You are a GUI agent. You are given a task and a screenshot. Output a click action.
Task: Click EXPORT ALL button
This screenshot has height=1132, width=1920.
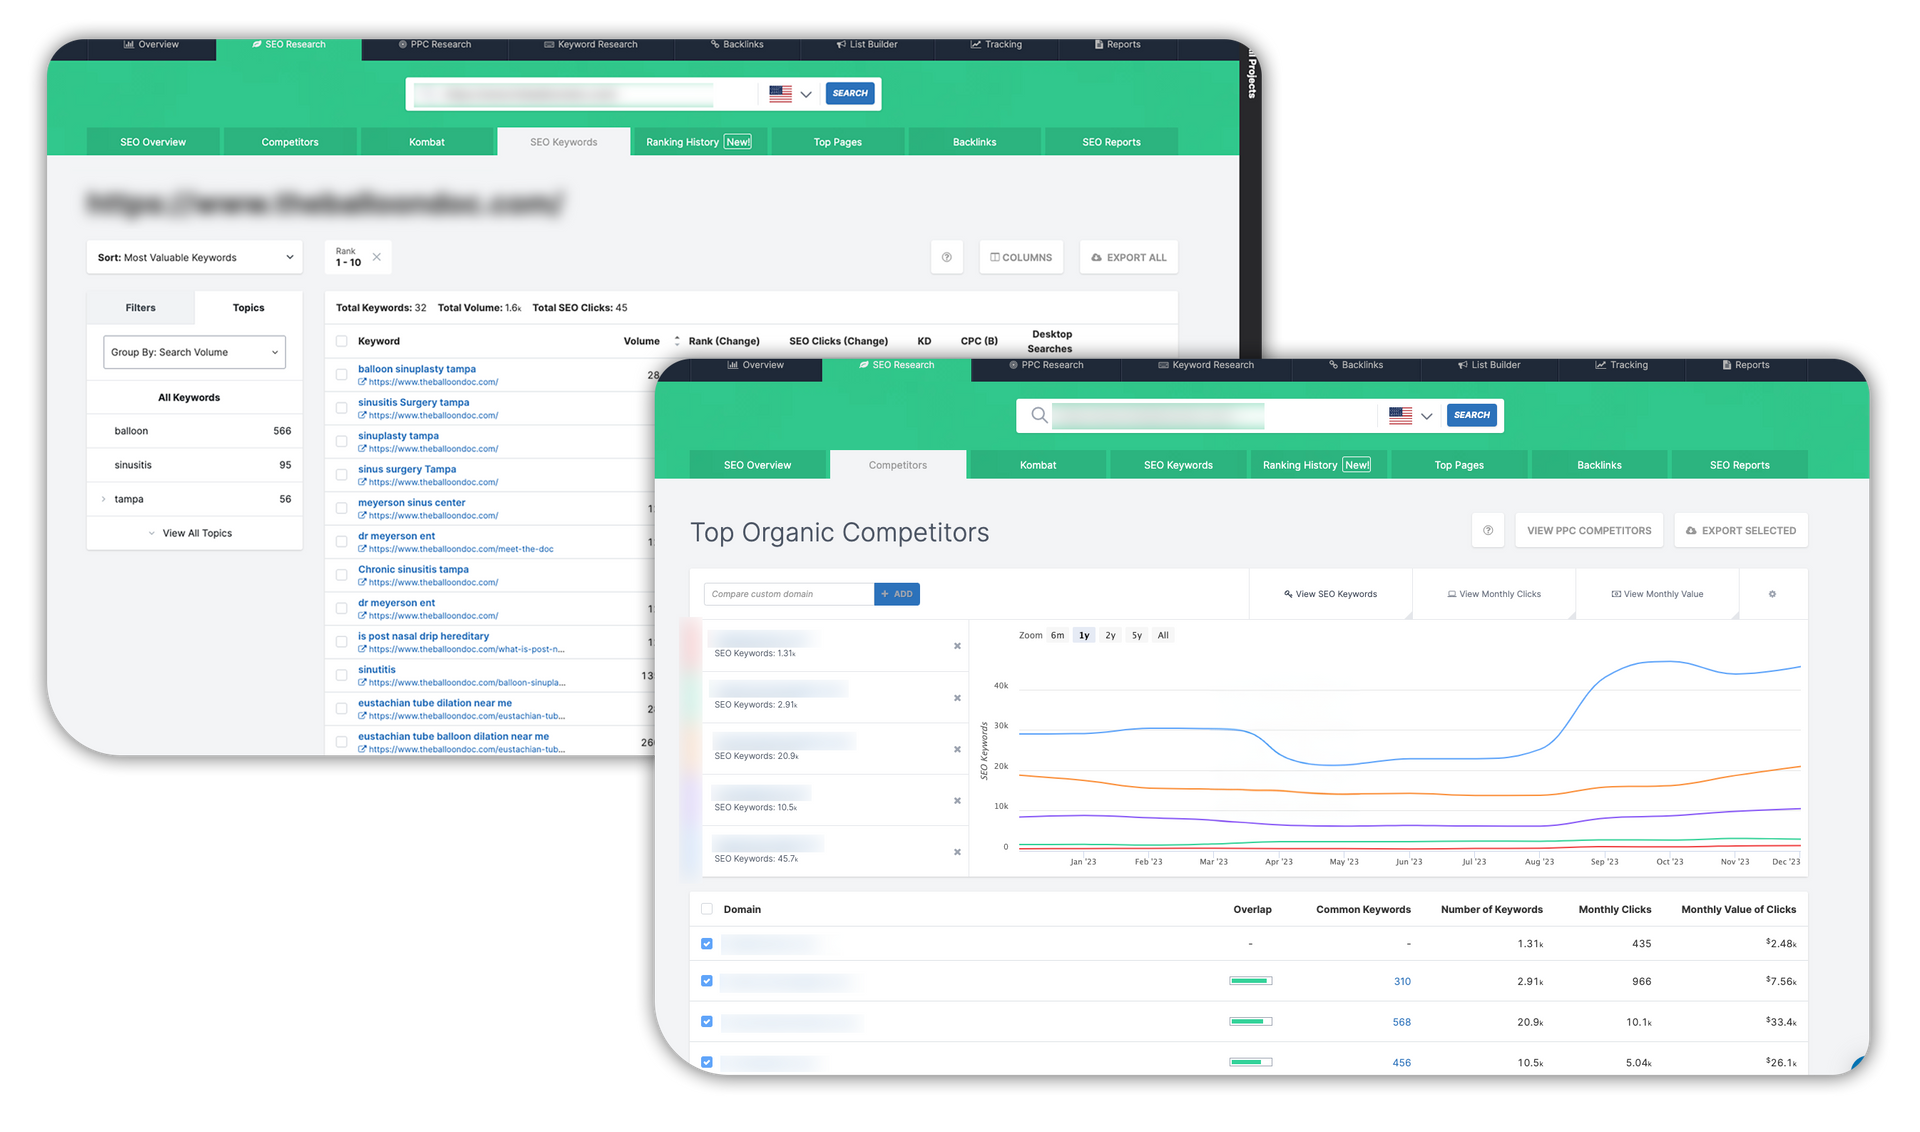point(1129,257)
